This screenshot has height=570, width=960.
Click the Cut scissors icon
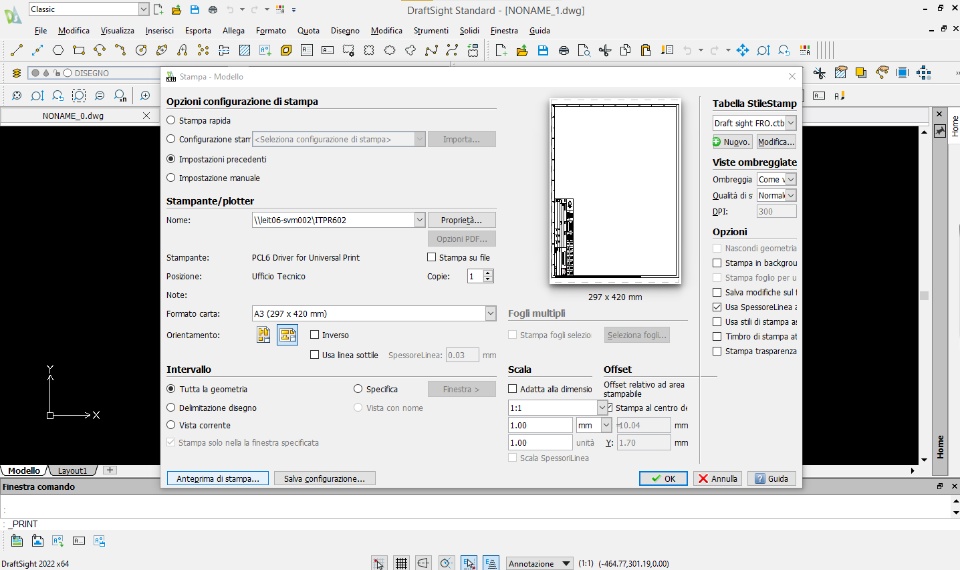[605, 50]
